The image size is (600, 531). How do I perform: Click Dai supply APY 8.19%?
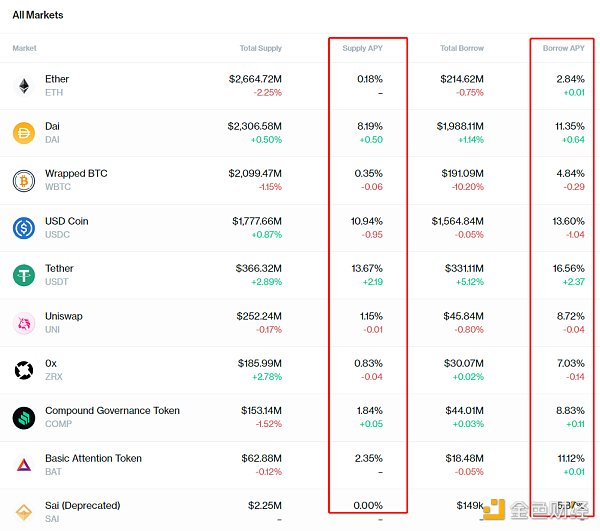(370, 126)
